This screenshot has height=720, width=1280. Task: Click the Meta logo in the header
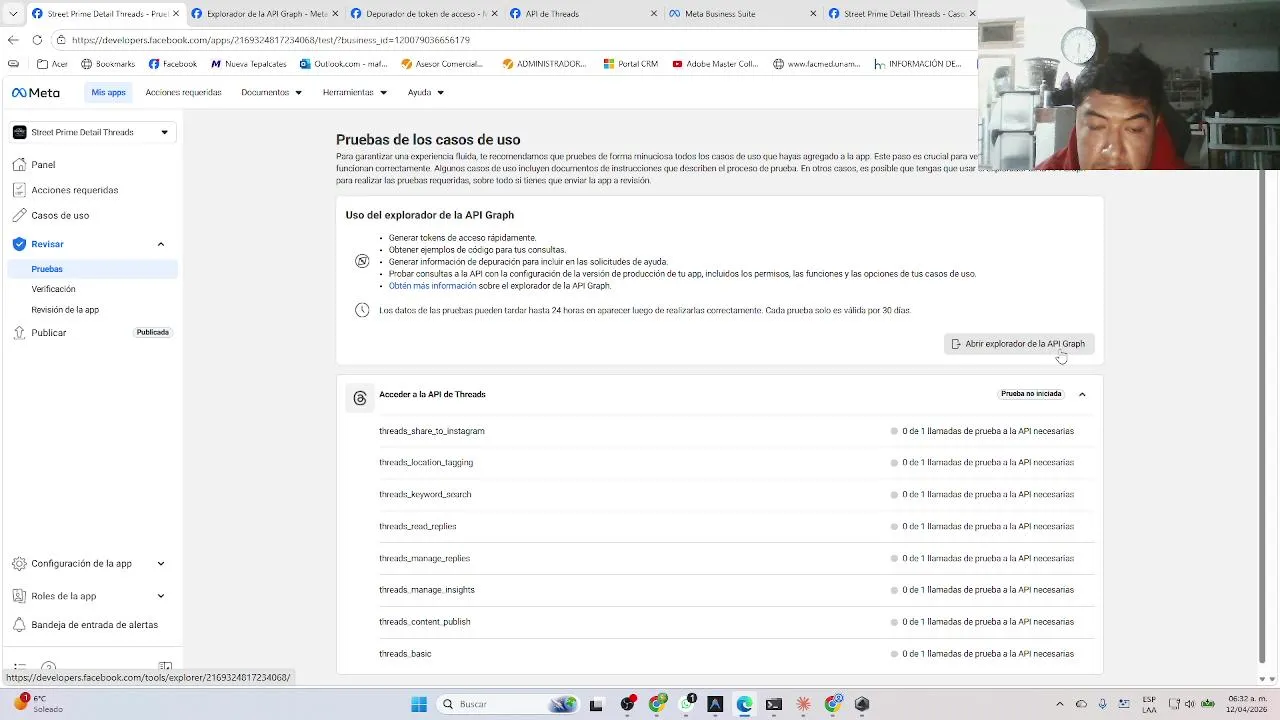click(35, 92)
